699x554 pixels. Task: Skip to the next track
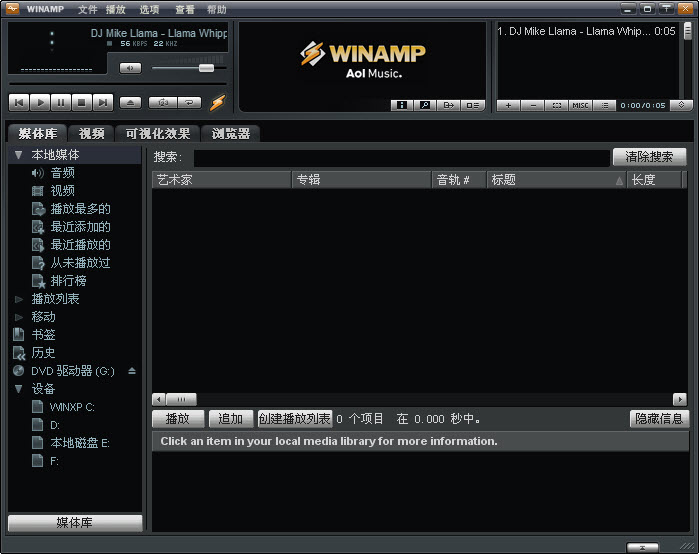(x=103, y=103)
